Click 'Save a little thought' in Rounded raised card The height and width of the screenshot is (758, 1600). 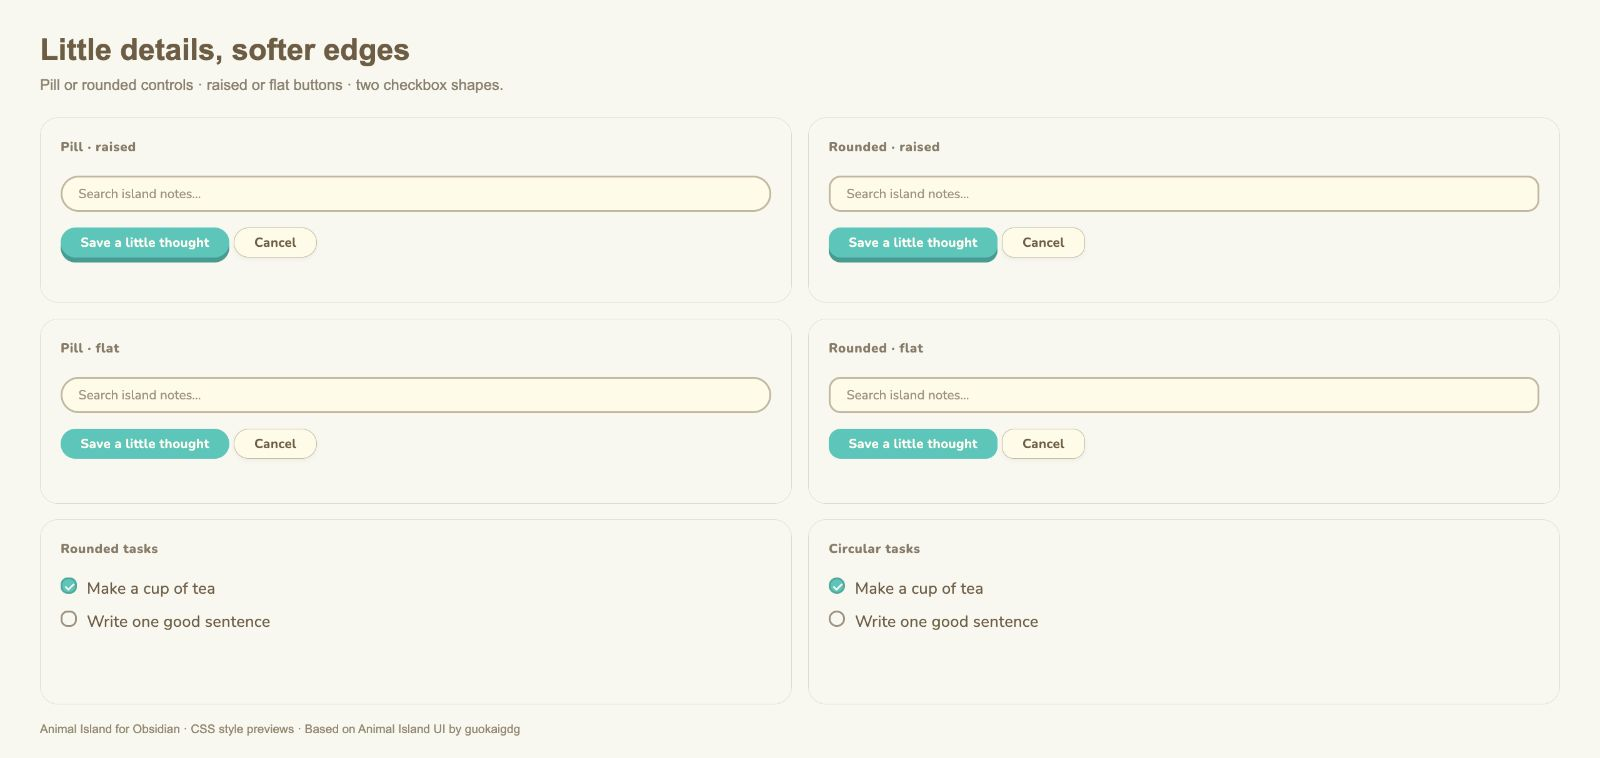click(x=913, y=243)
